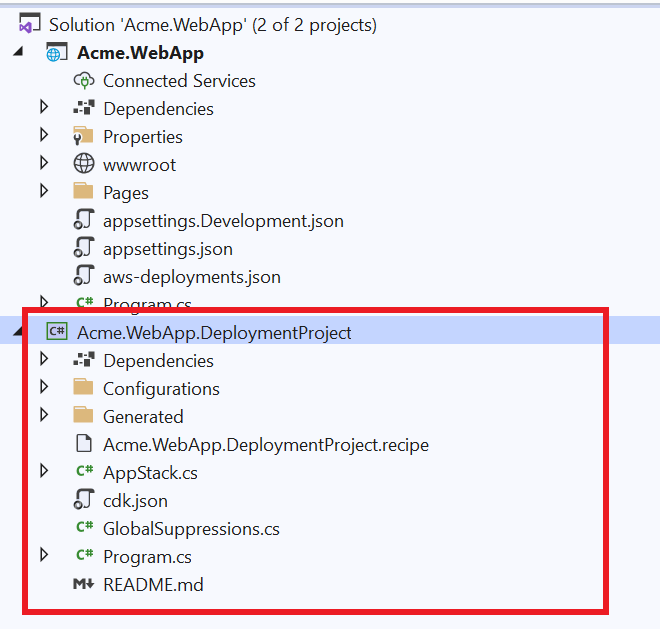
Task: Select the Configurations folder label
Action: pos(161,389)
